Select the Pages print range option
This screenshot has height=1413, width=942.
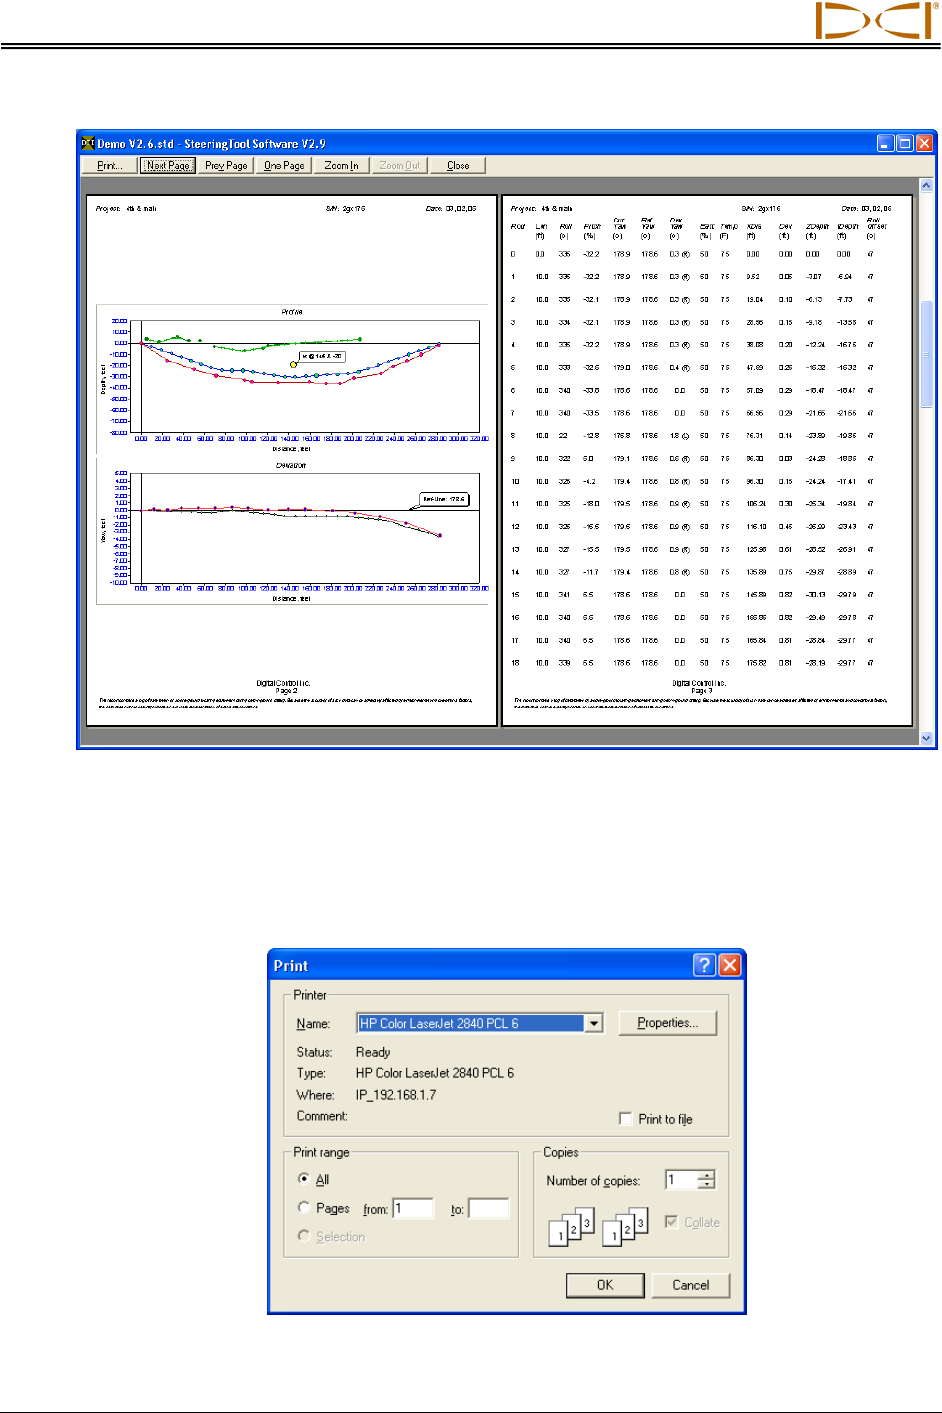[304, 1208]
